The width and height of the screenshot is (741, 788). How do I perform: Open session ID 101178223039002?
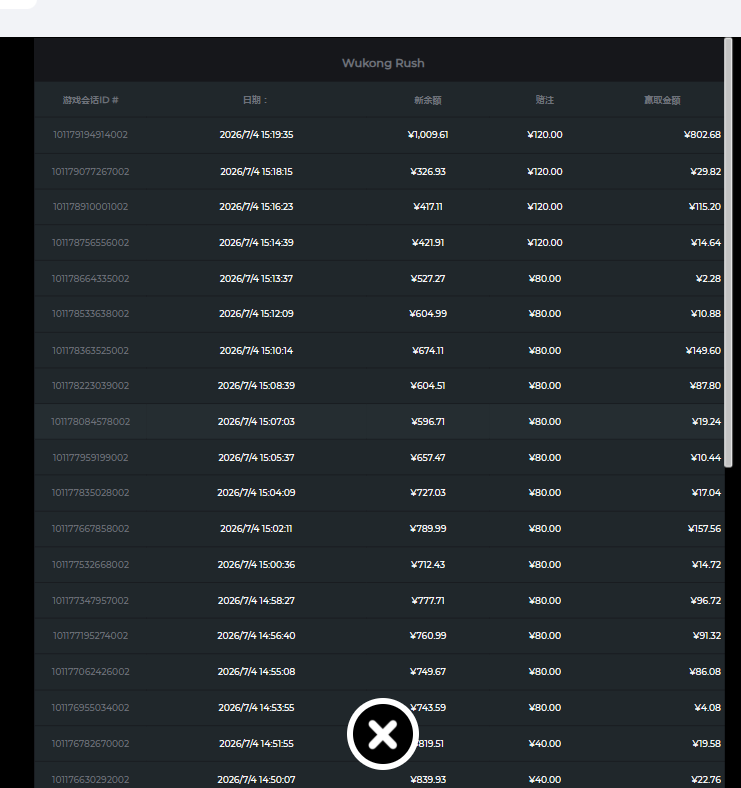point(90,385)
